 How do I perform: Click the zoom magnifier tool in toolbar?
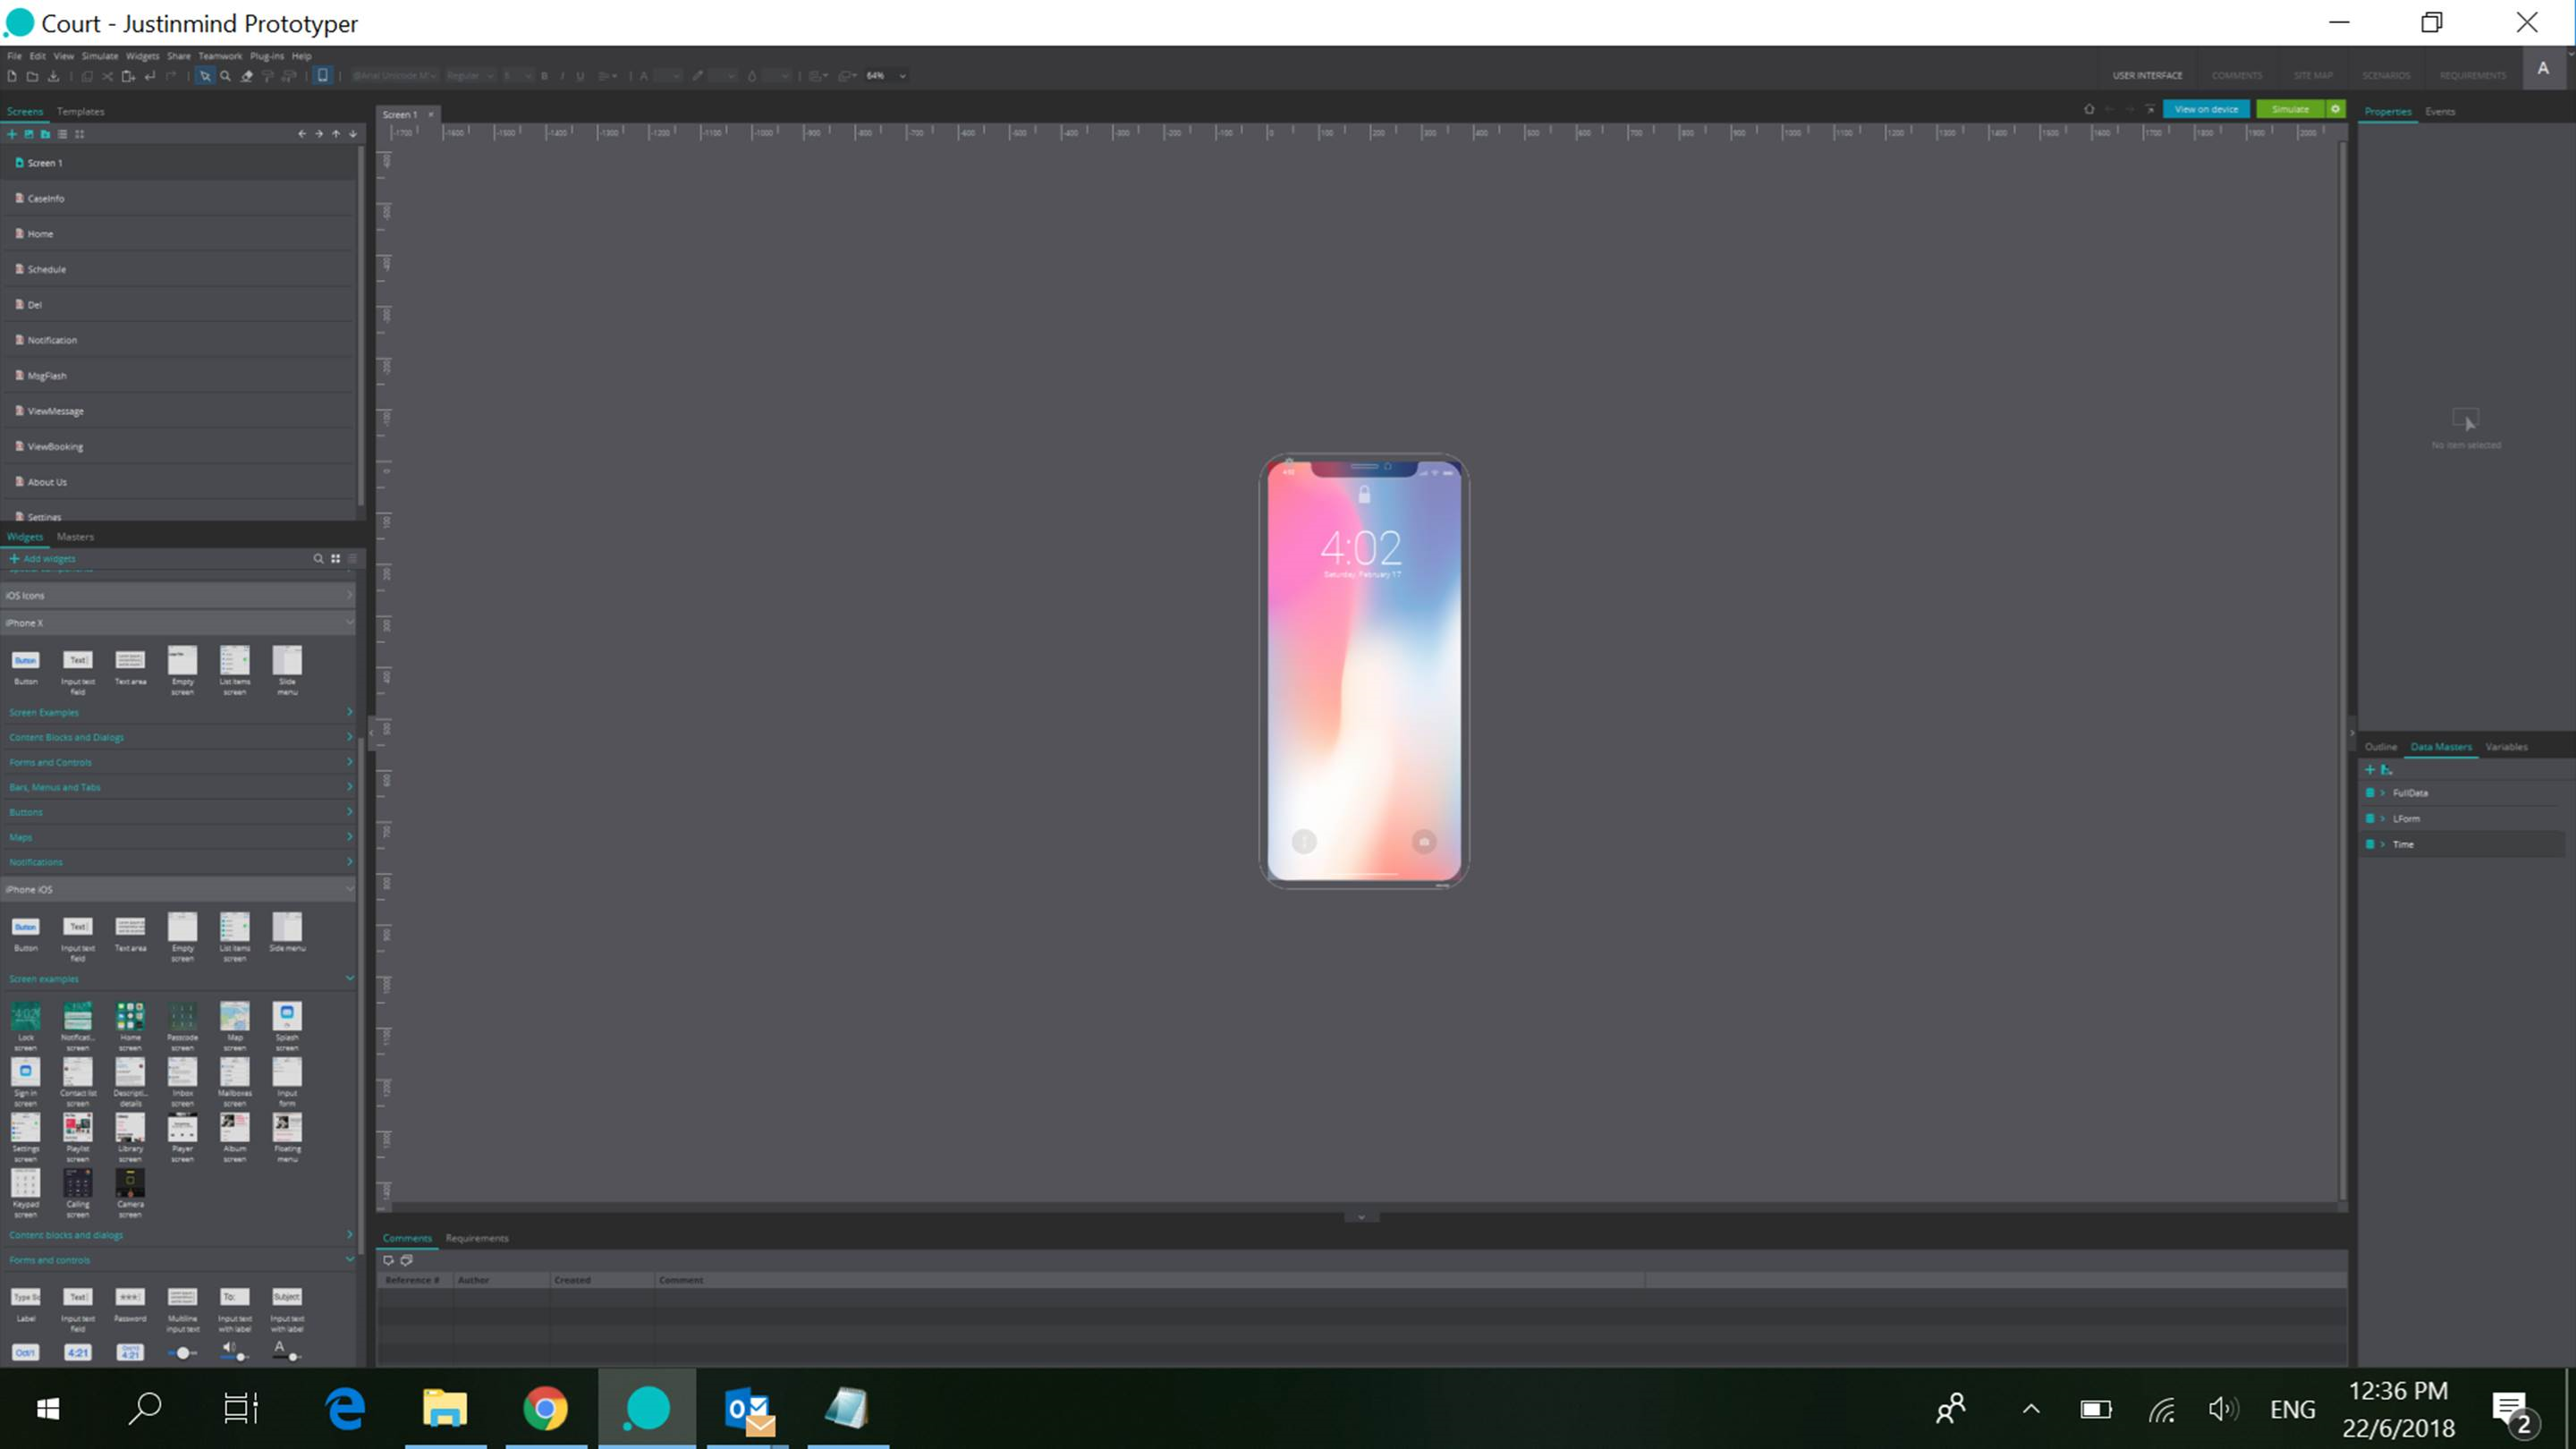tap(226, 76)
